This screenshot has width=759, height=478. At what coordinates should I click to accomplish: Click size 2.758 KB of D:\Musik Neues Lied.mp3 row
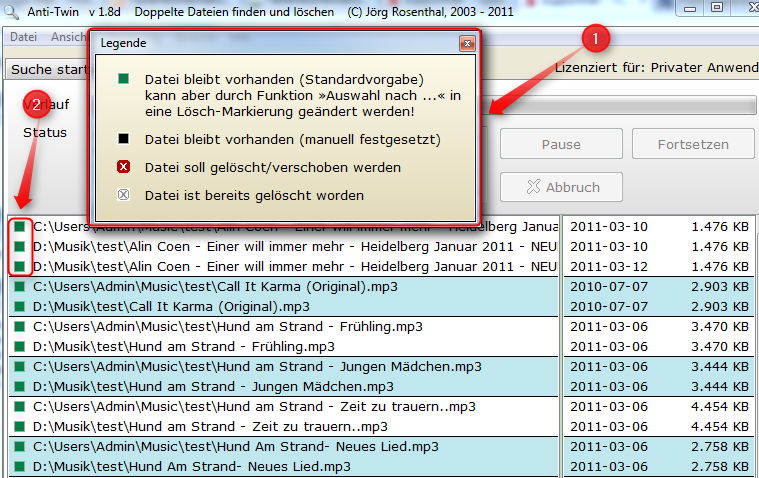click(x=720, y=467)
